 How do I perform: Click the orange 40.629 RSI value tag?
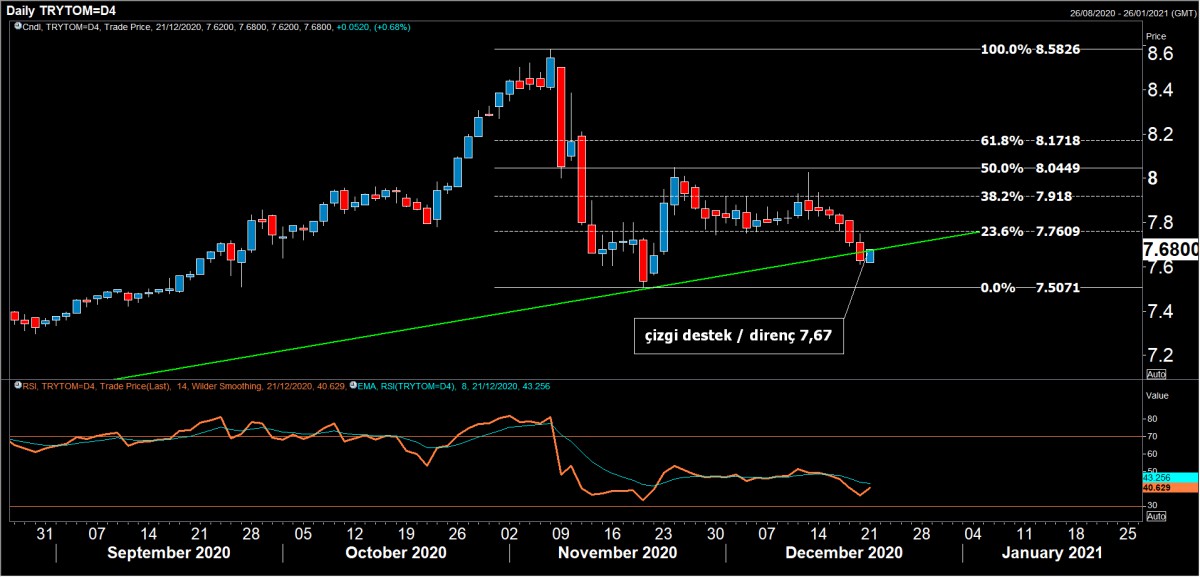[x=1155, y=488]
